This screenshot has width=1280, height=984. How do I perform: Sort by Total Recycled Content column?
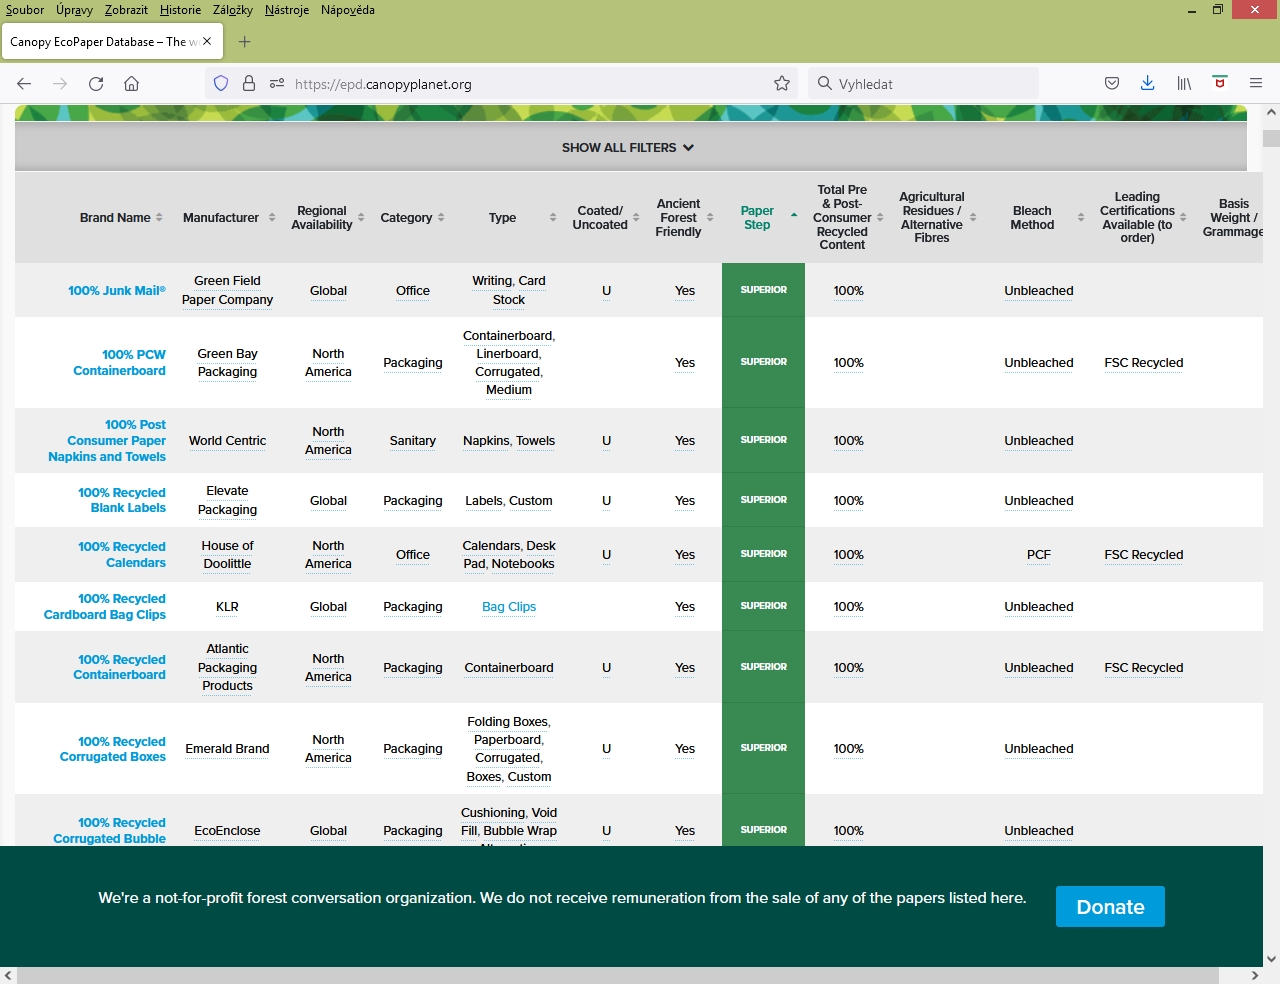click(848, 218)
